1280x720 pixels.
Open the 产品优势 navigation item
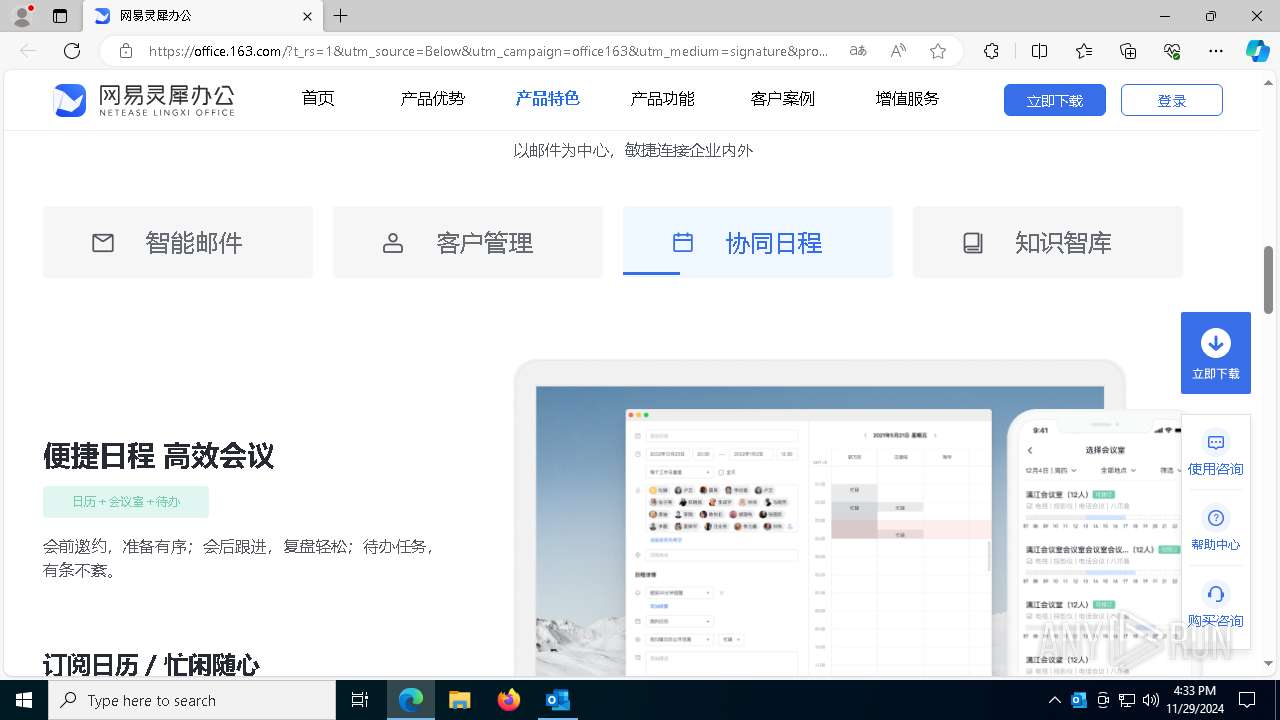coord(433,98)
